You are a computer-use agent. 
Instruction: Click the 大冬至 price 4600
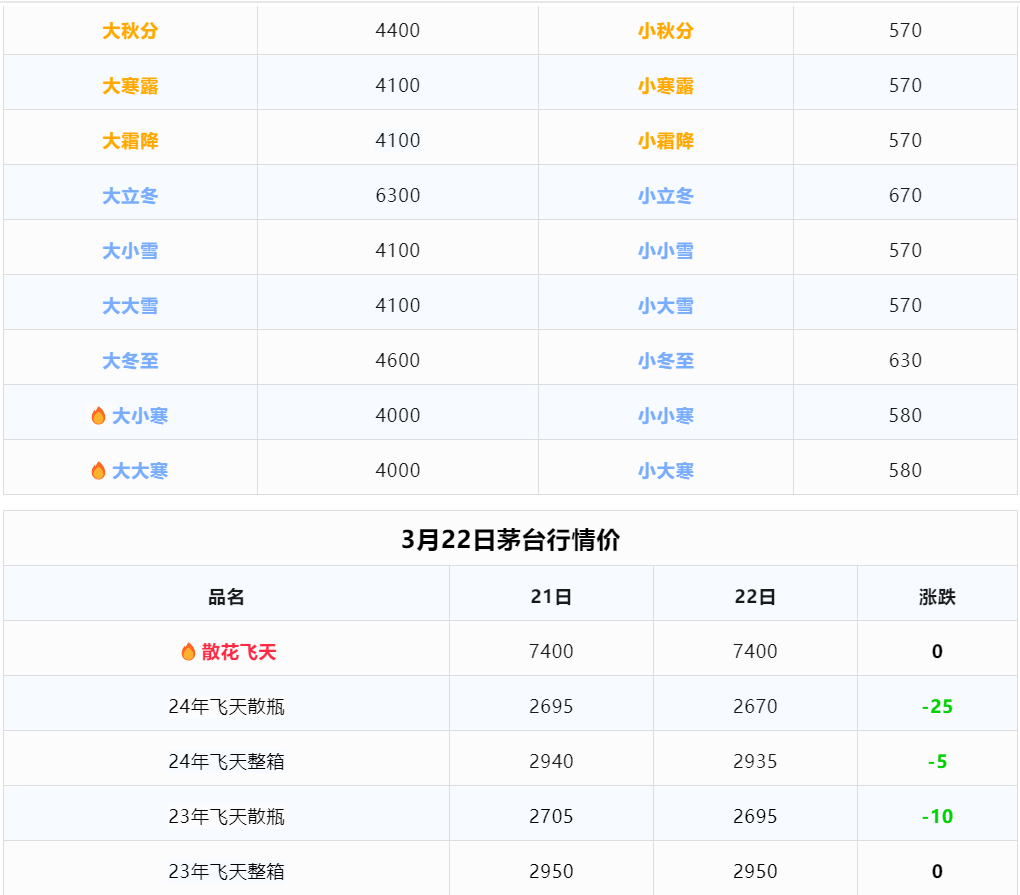[x=397, y=360]
